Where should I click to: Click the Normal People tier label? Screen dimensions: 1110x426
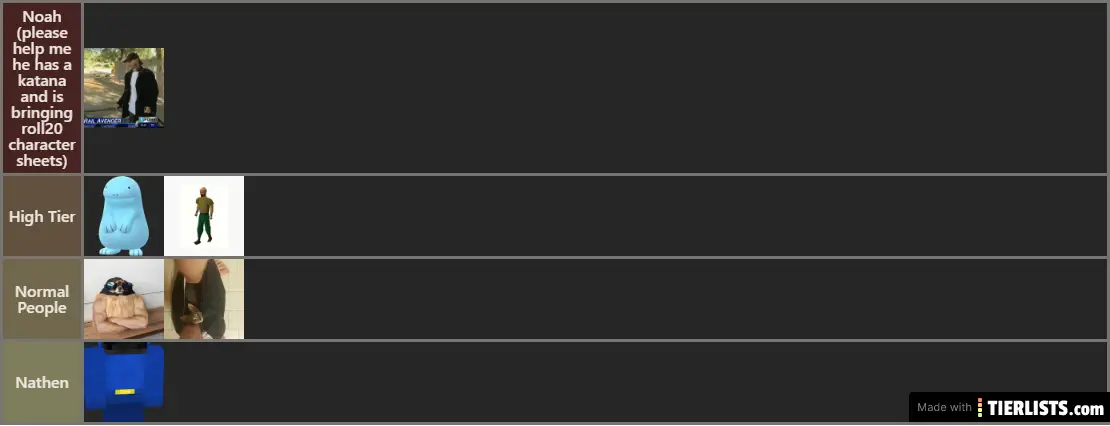coord(42,300)
